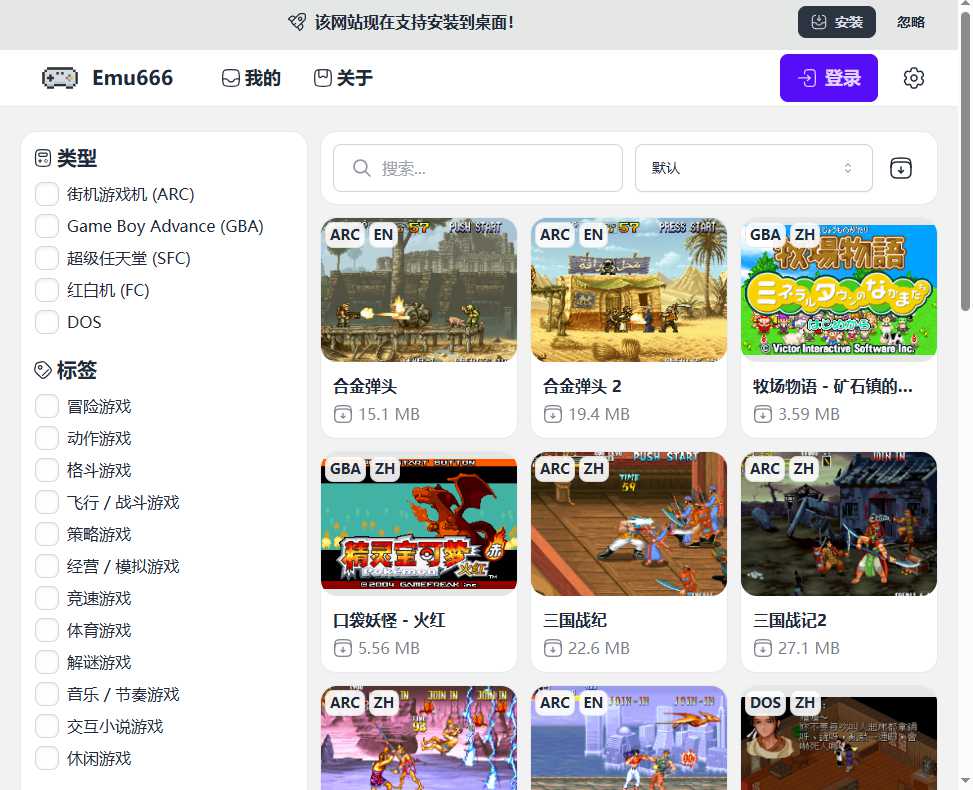The image size is (973, 790).
Task: Tick the 策略游戏 tag checkbox
Action: [47, 534]
